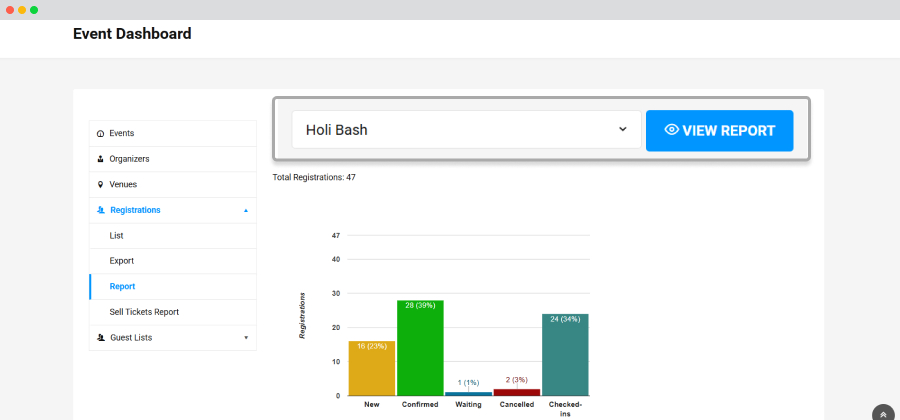Open the registrations List submenu
This screenshot has width=900, height=420.
(173, 236)
